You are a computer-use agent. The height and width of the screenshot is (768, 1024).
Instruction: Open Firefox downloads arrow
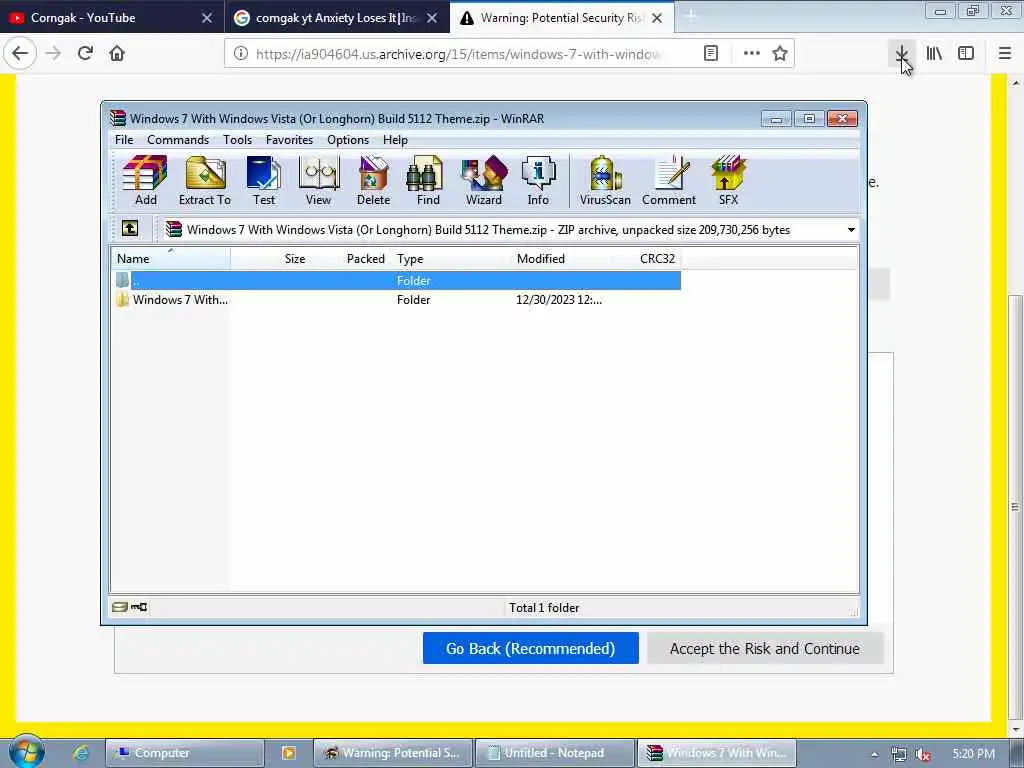(x=901, y=54)
